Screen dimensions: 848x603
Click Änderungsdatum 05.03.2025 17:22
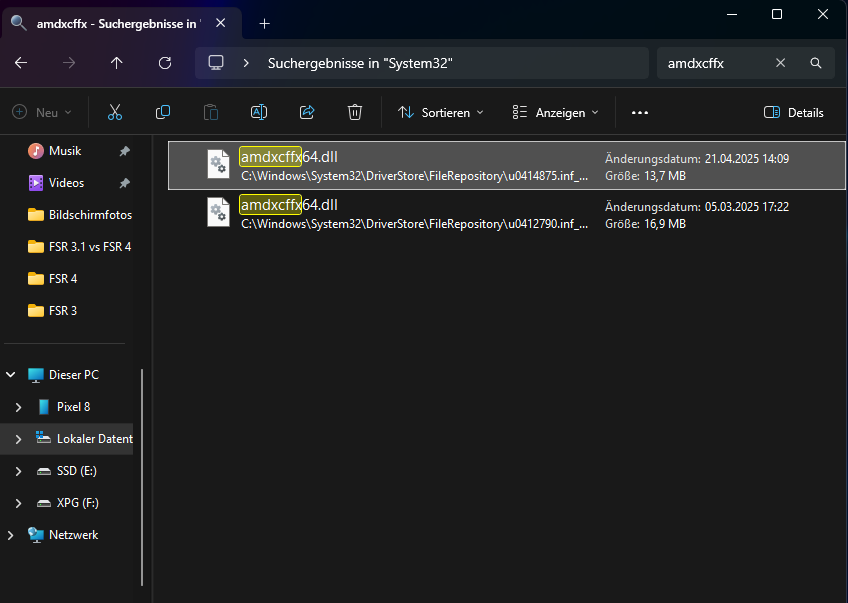click(x=697, y=207)
